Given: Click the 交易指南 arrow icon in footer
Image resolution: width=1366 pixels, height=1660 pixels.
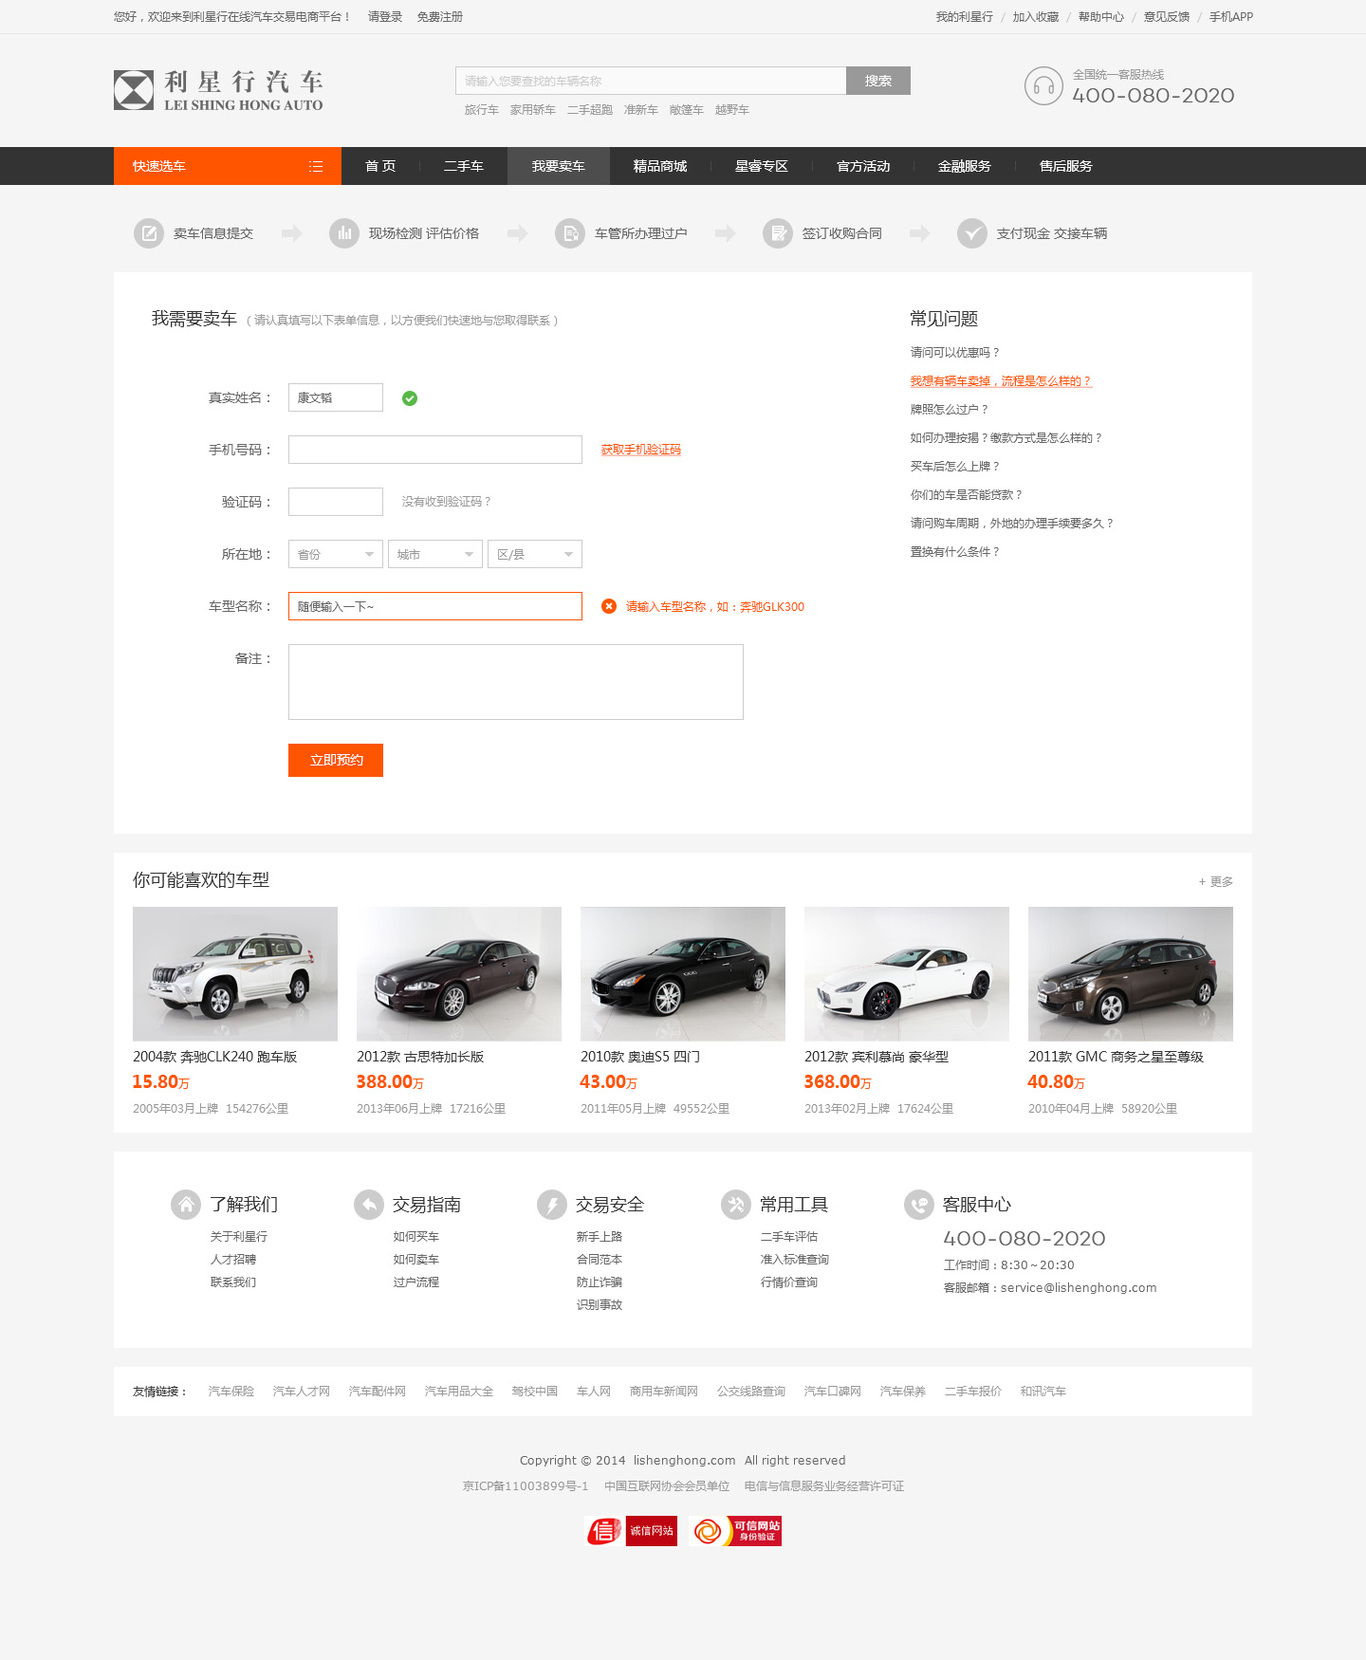Looking at the screenshot, I should pos(369,1204).
